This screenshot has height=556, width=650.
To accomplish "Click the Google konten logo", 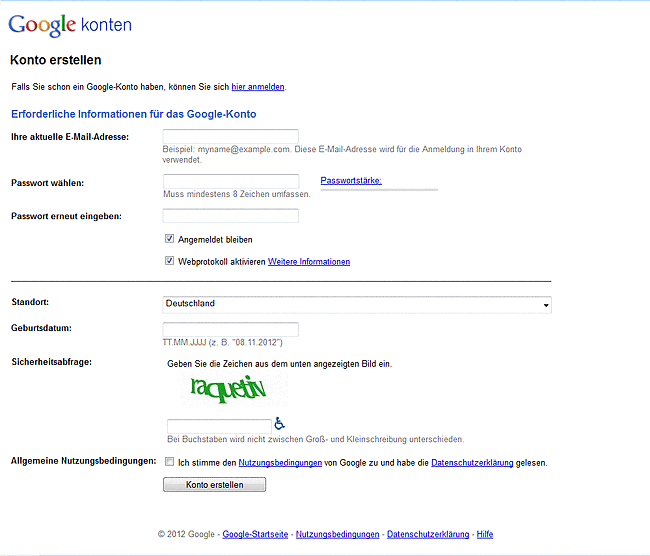I will 70,25.
